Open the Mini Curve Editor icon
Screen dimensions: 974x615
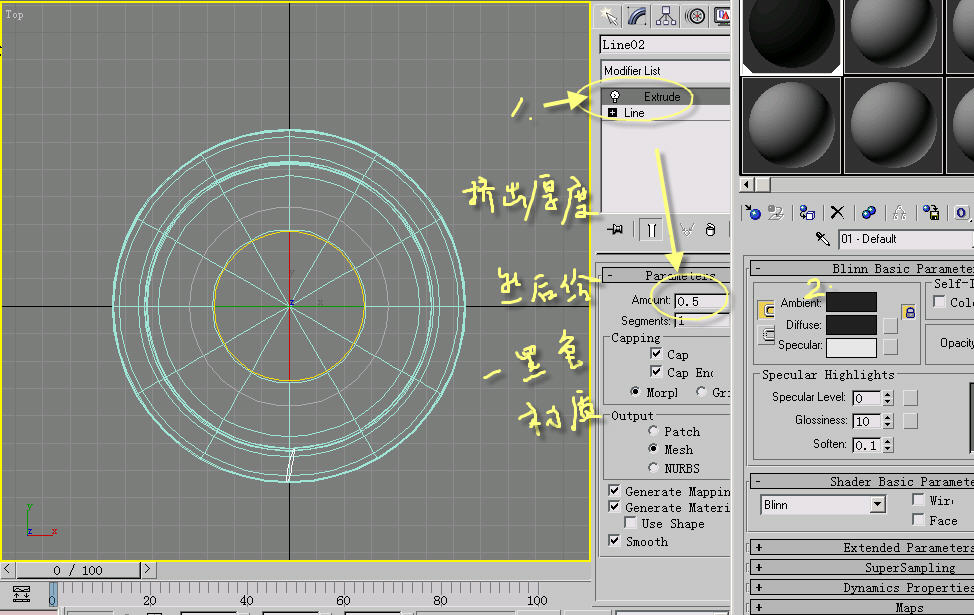(22, 594)
